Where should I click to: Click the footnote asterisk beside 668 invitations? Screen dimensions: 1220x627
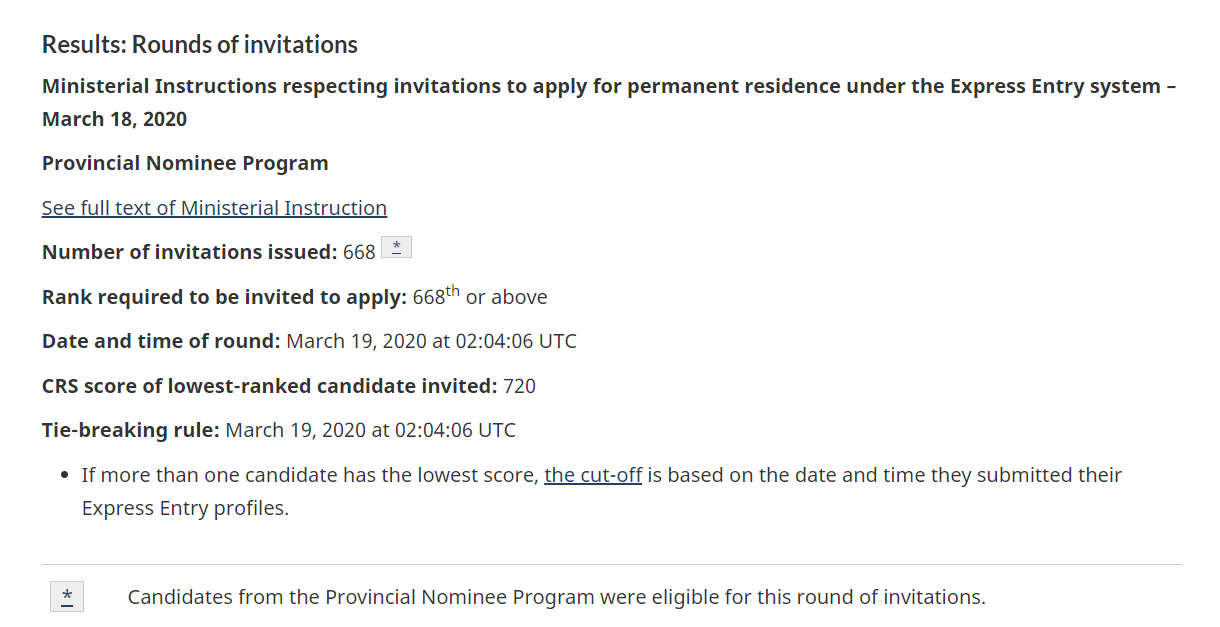pyautogui.click(x=396, y=248)
